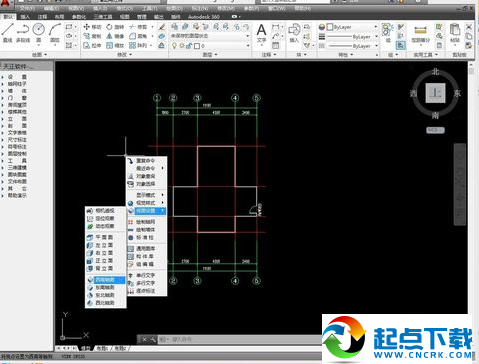
Task: Toggle the layer freeze sun icon
Action: [182, 46]
